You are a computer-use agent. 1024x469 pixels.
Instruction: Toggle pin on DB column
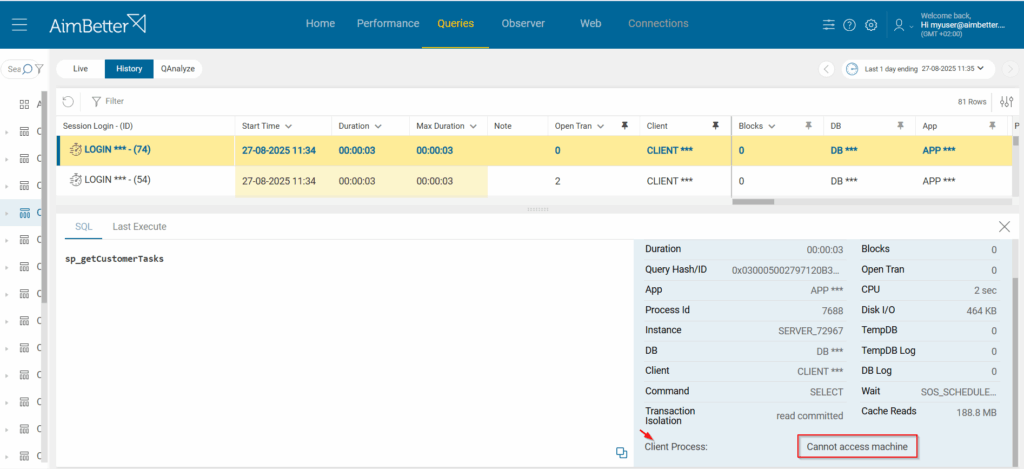point(901,125)
